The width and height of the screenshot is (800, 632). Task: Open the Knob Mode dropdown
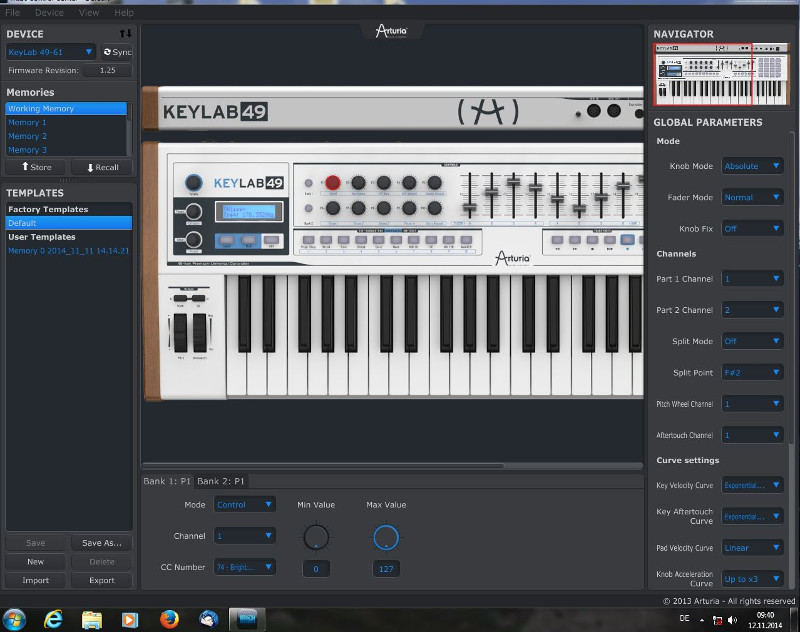click(x=752, y=166)
